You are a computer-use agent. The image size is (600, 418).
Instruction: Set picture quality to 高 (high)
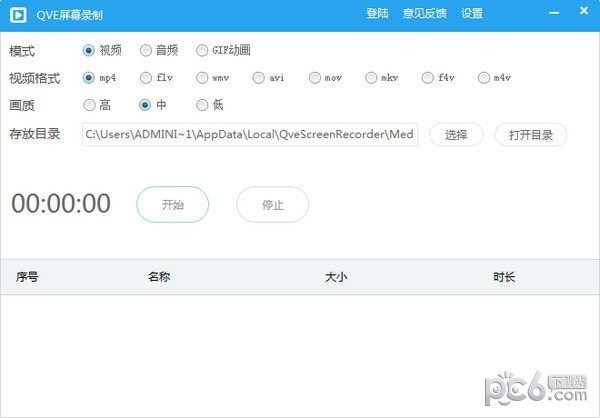pyautogui.click(x=90, y=104)
